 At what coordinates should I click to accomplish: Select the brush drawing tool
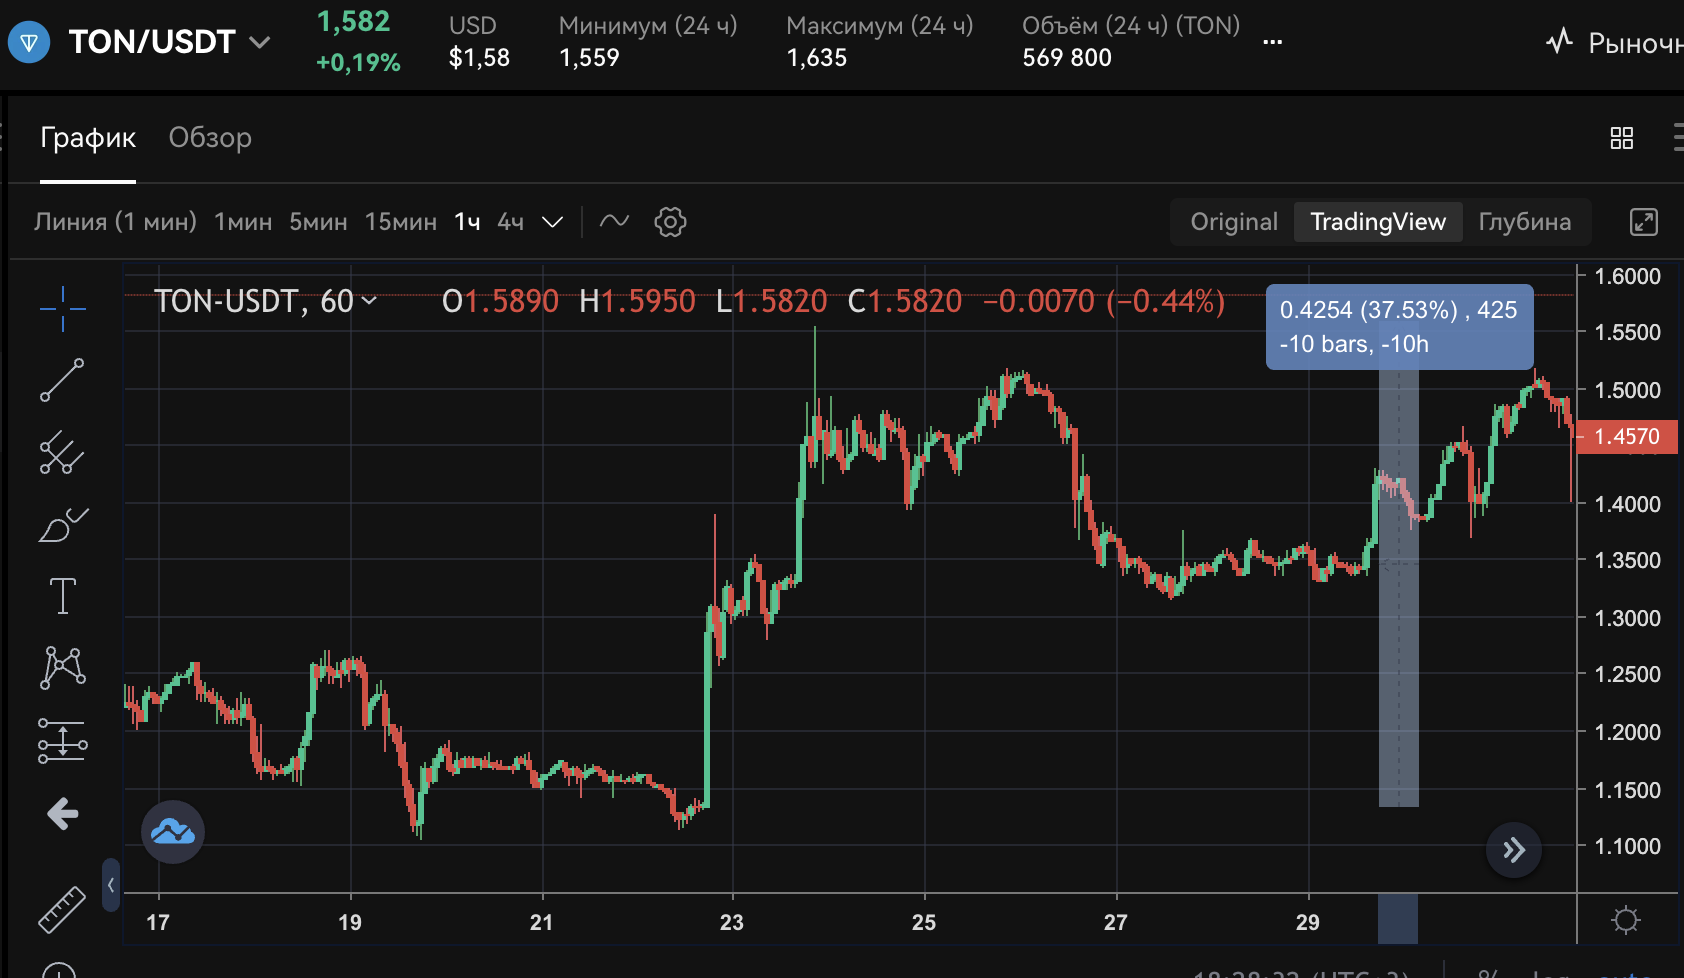[x=62, y=524]
